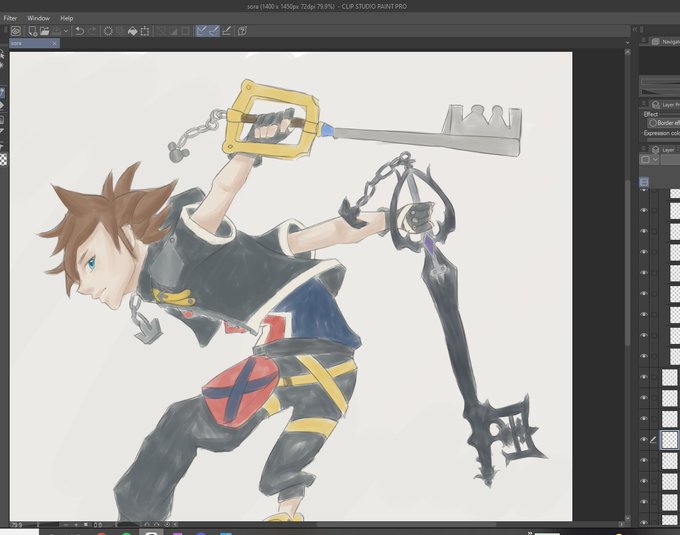Click the highlighted layer command icon
Image resolution: width=680 pixels, height=535 pixels.
[644, 182]
